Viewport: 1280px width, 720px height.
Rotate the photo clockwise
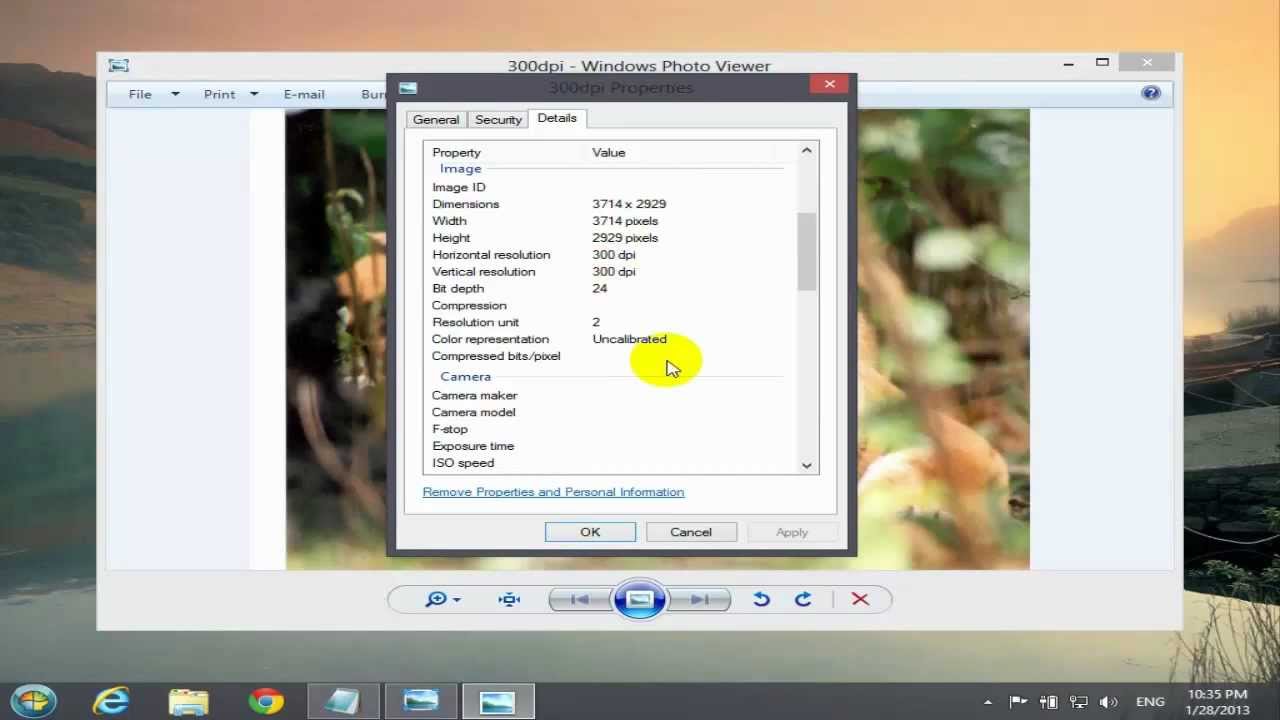tap(803, 599)
